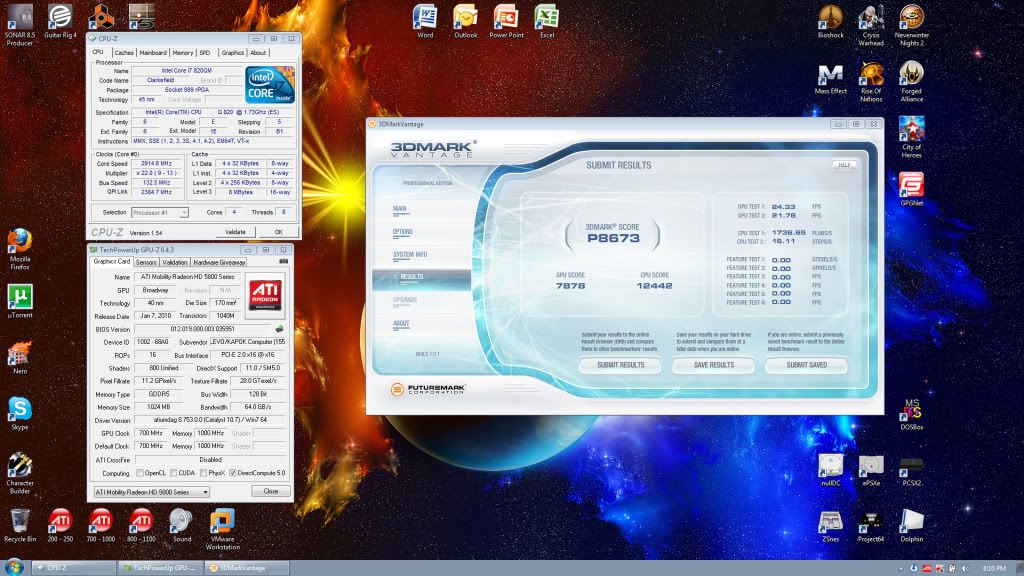Open the Windows Start menu orb
Screen dimensions: 1024x576
tap(14, 567)
